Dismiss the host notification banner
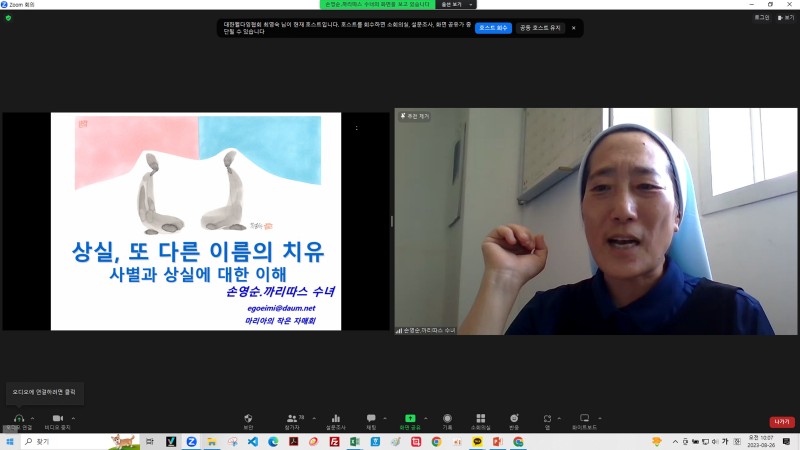This screenshot has width=800, height=450. (x=574, y=28)
